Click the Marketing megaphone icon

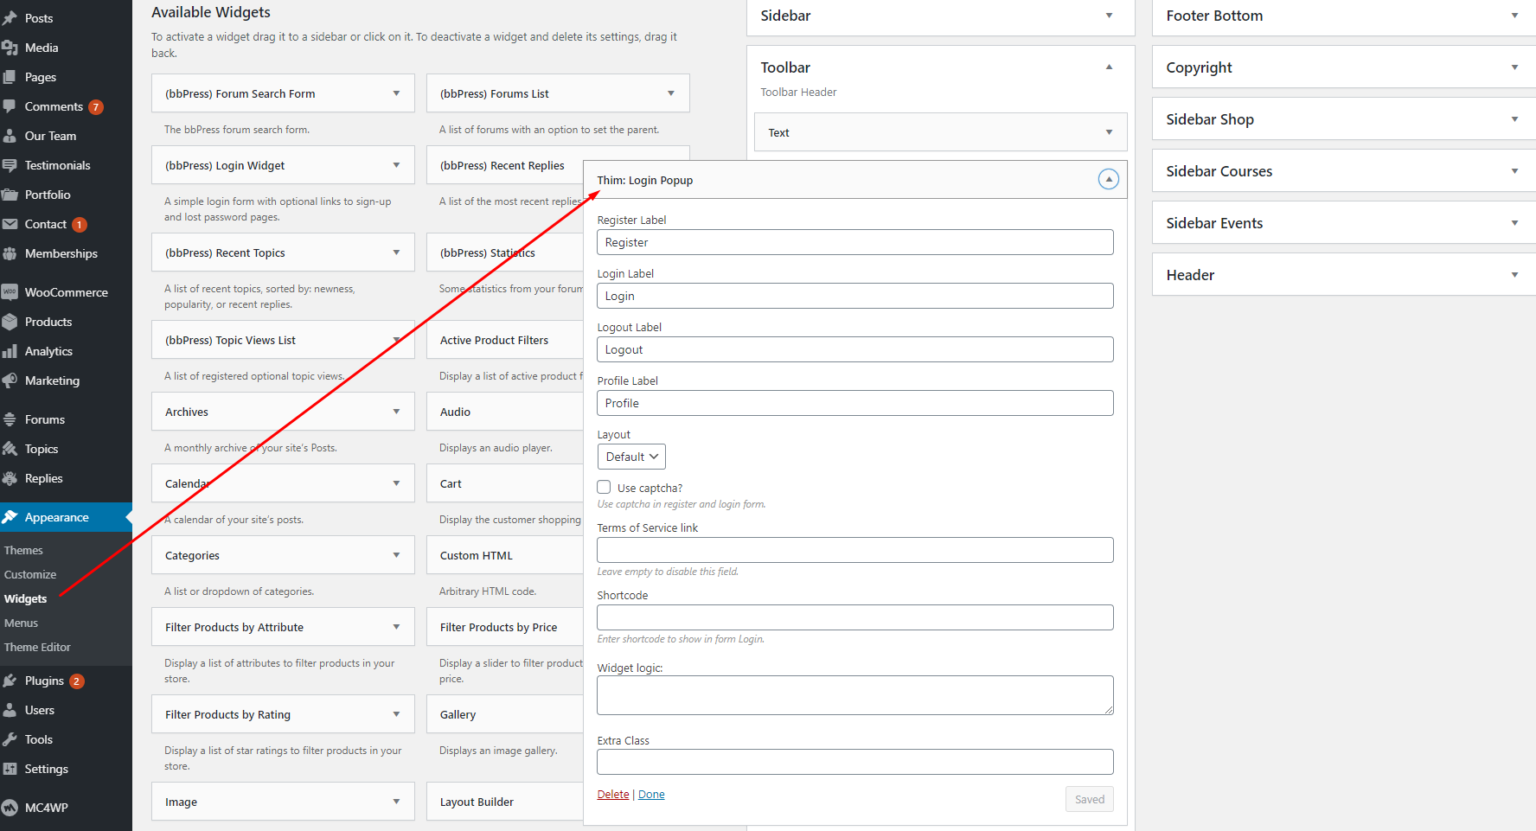click(10, 381)
